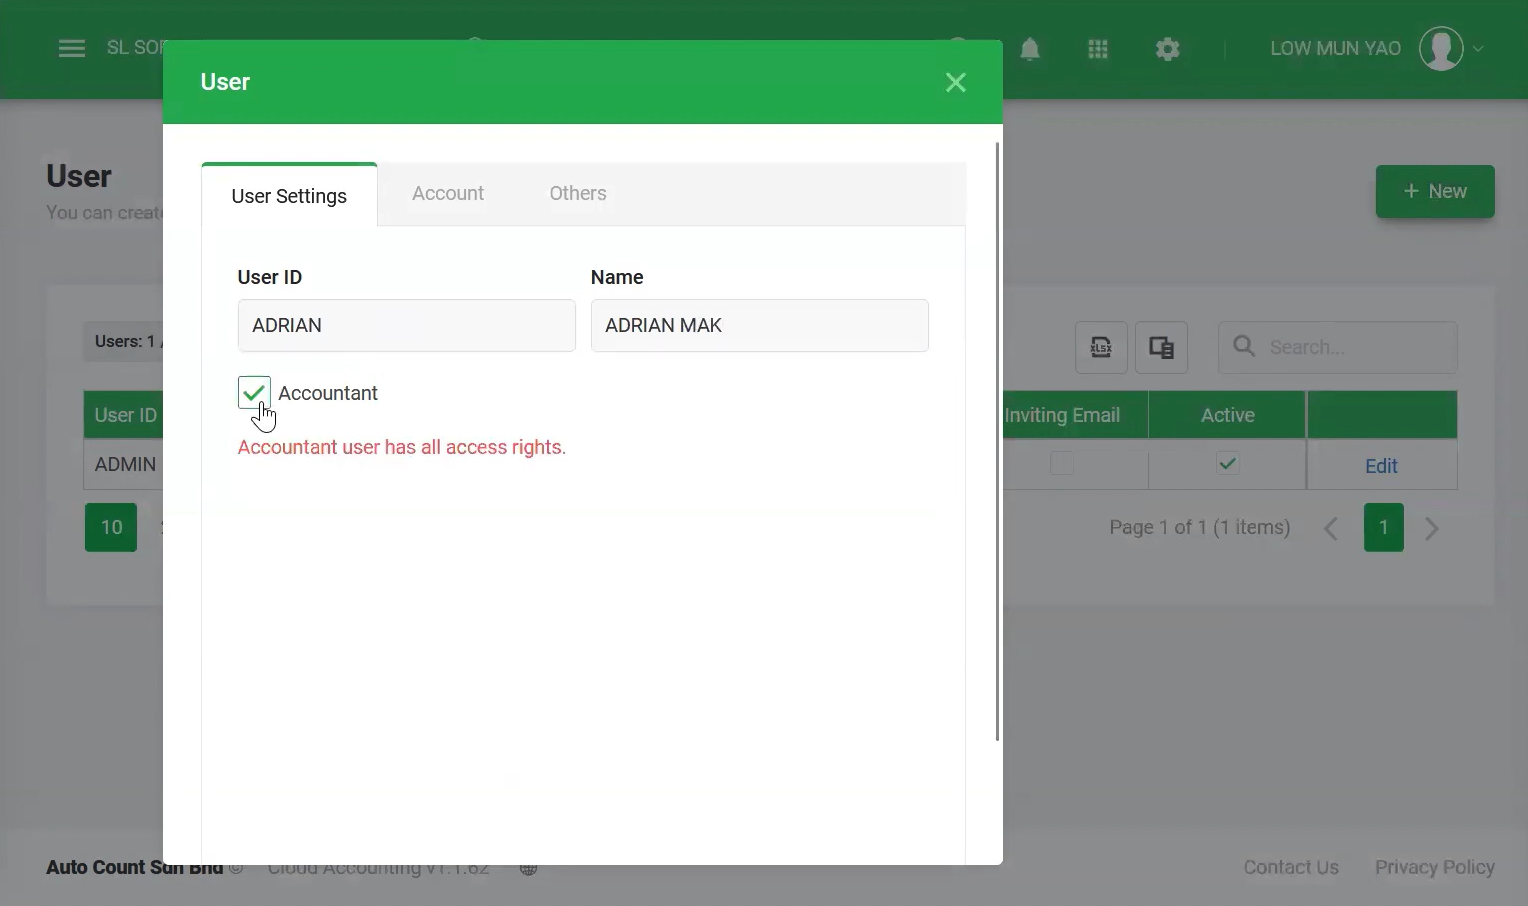This screenshot has width=1528, height=906.
Task: Open the column chooser icon
Action: point(1161,347)
